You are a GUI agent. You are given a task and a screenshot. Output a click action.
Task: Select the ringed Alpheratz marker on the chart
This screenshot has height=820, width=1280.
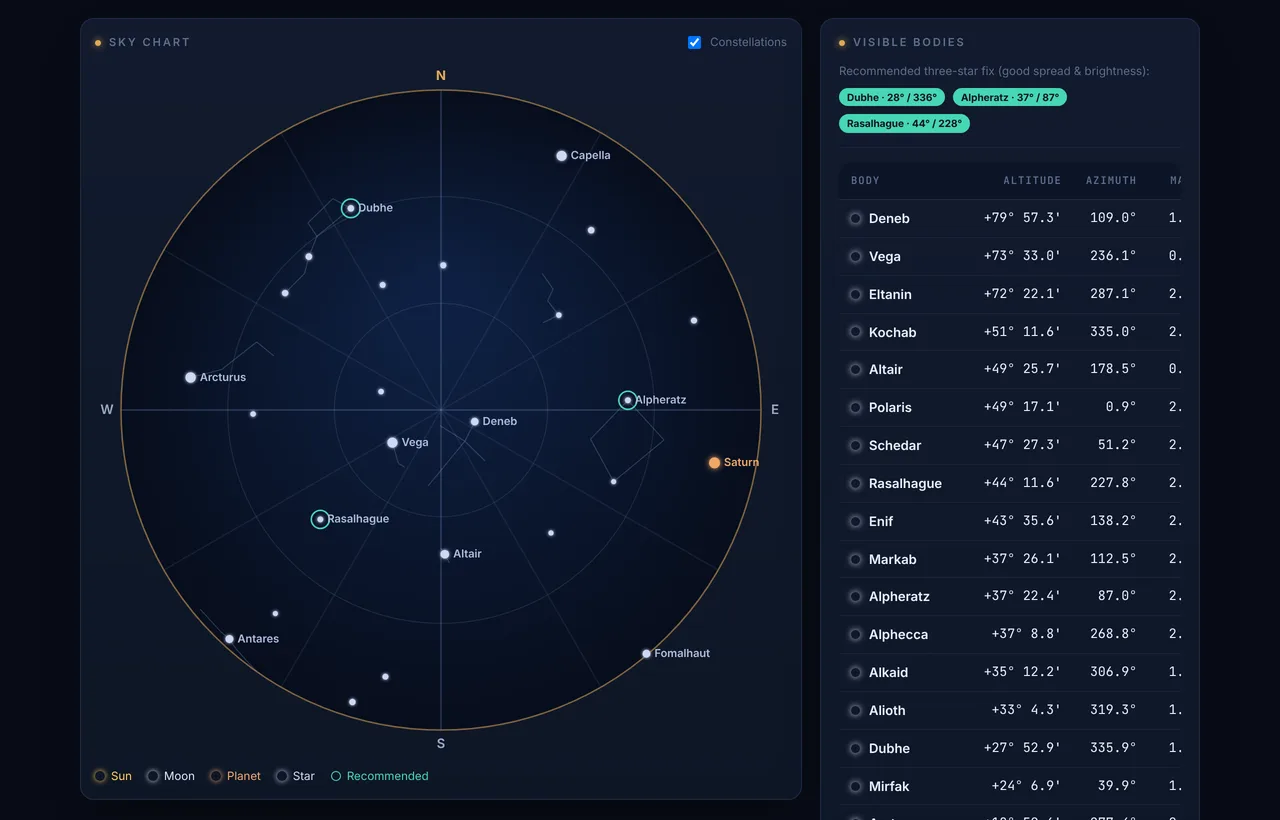point(628,400)
